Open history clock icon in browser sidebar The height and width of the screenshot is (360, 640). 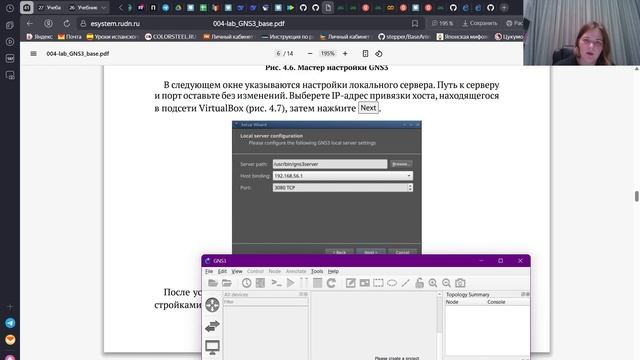(10, 8)
